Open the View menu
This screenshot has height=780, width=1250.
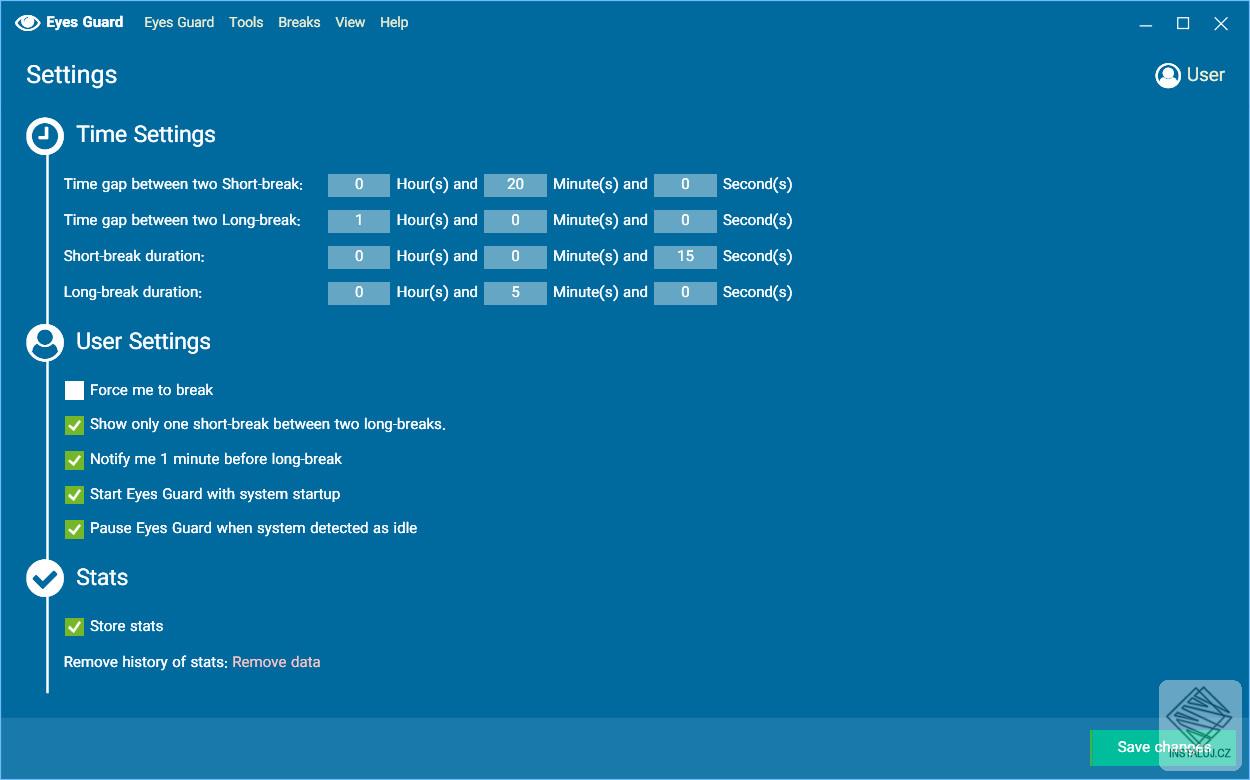click(x=350, y=22)
